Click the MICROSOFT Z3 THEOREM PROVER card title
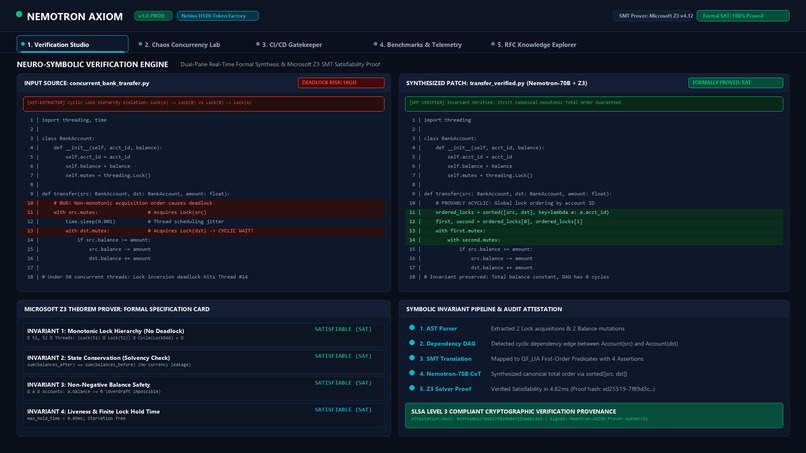 click(x=117, y=309)
